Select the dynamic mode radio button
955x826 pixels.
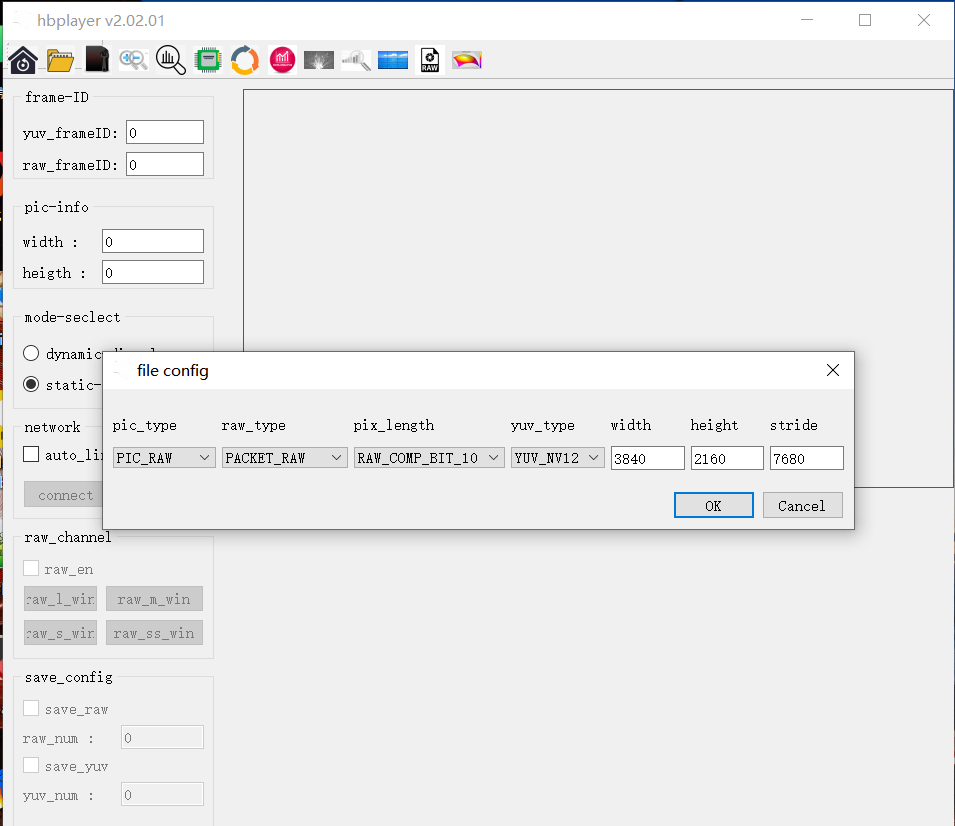coord(31,353)
